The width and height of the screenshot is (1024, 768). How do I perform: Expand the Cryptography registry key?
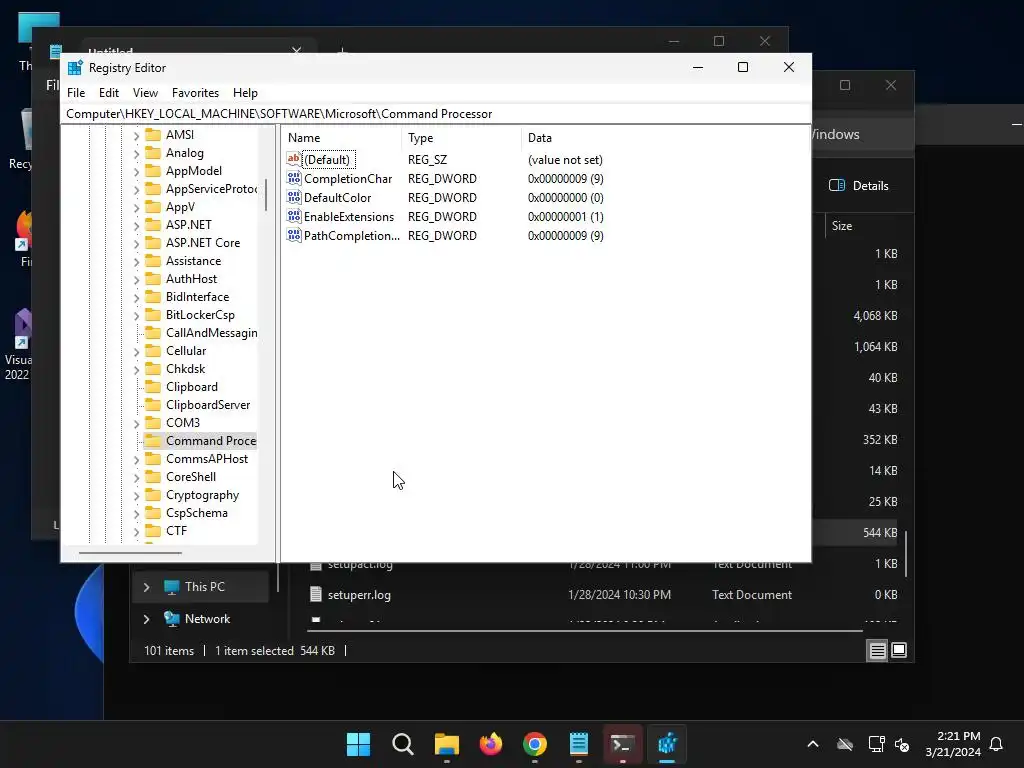click(136, 496)
